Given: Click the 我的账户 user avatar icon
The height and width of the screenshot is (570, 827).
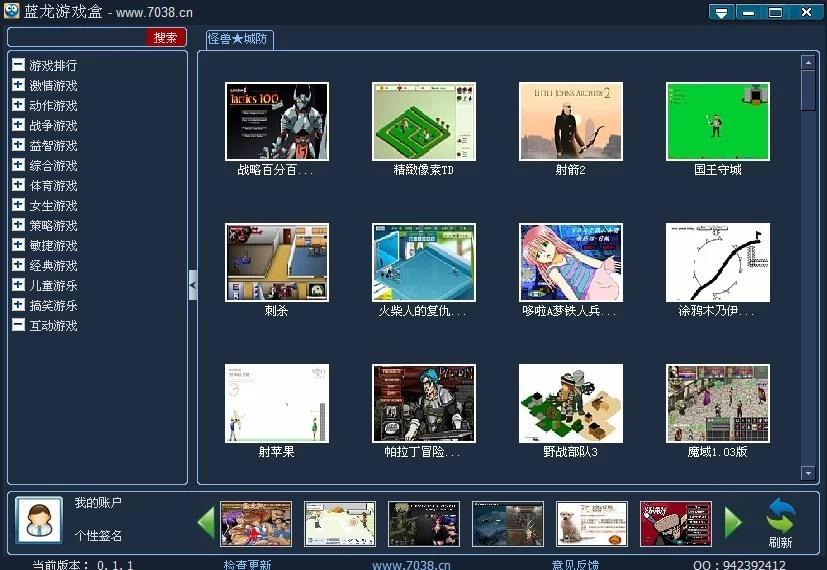Looking at the screenshot, I should pos(39,520).
